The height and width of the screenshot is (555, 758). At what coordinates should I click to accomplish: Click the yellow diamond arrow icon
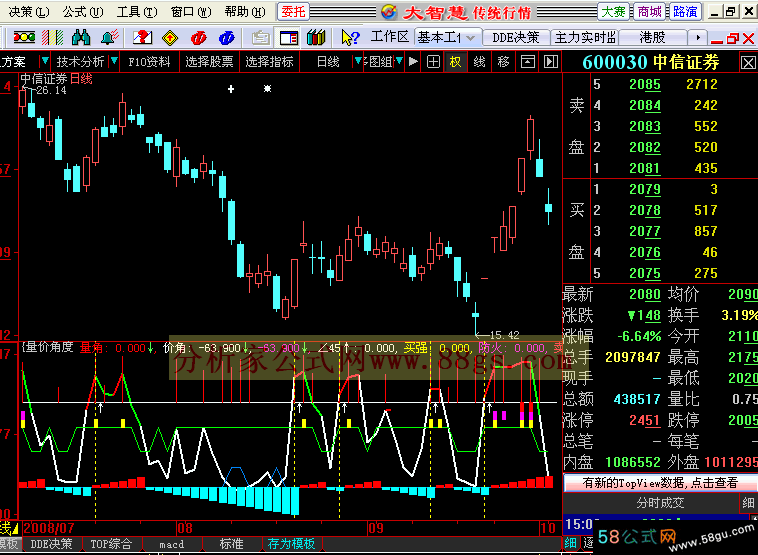(x=170, y=37)
